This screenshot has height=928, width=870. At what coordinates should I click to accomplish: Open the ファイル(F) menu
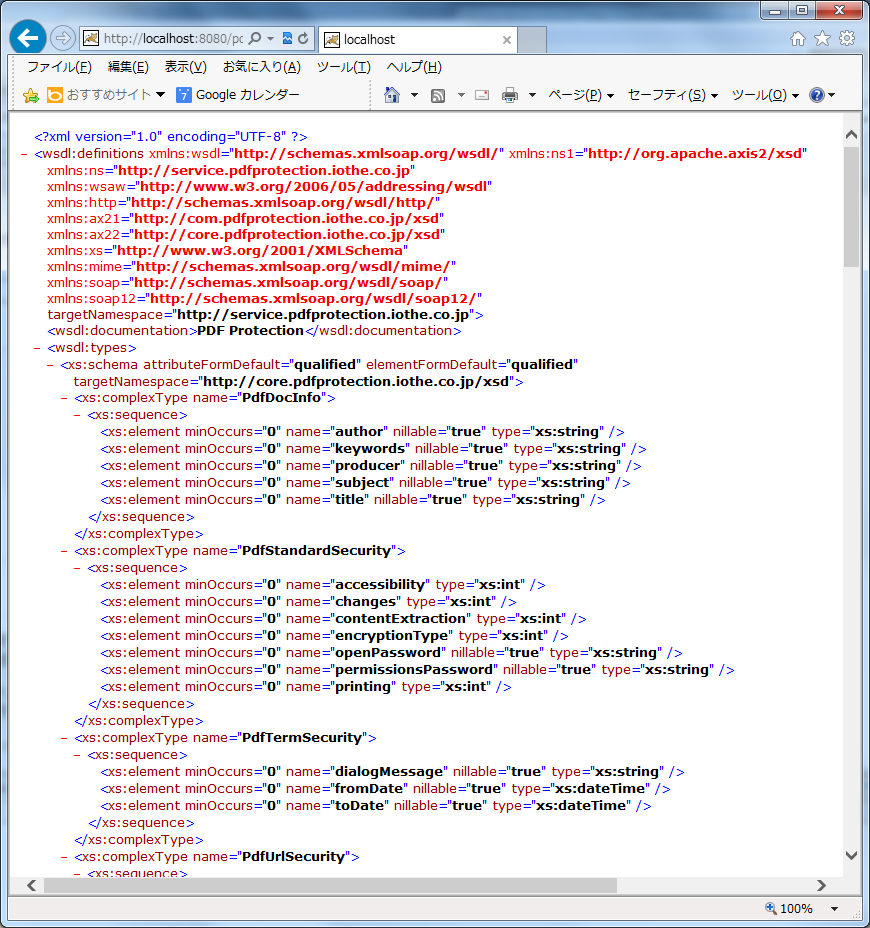59,67
